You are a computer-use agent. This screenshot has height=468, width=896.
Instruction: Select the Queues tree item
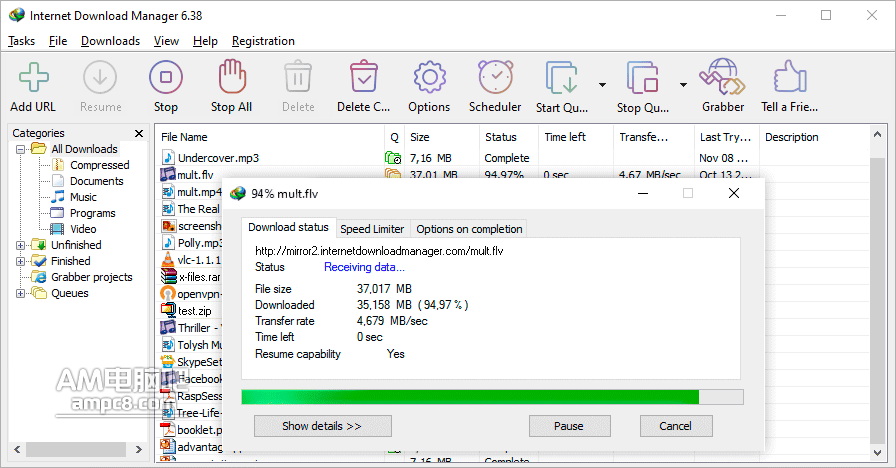point(70,293)
